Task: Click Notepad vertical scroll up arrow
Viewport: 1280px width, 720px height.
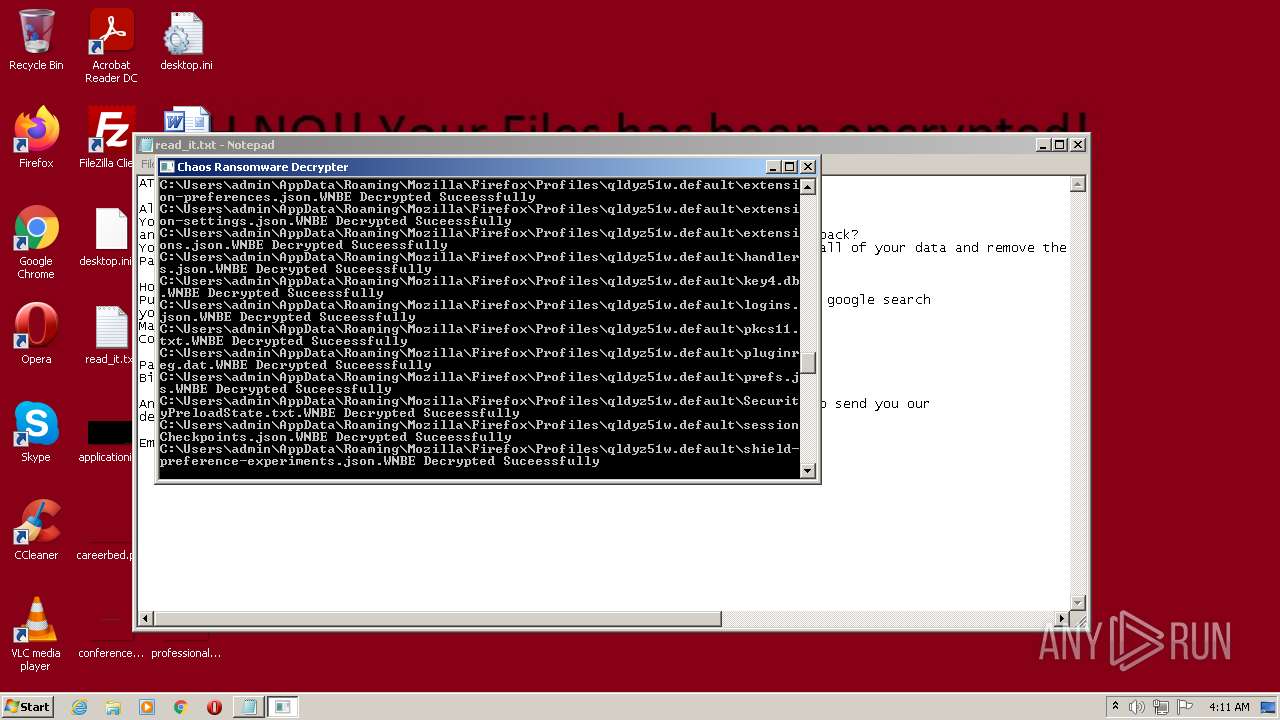Action: click(x=1077, y=184)
